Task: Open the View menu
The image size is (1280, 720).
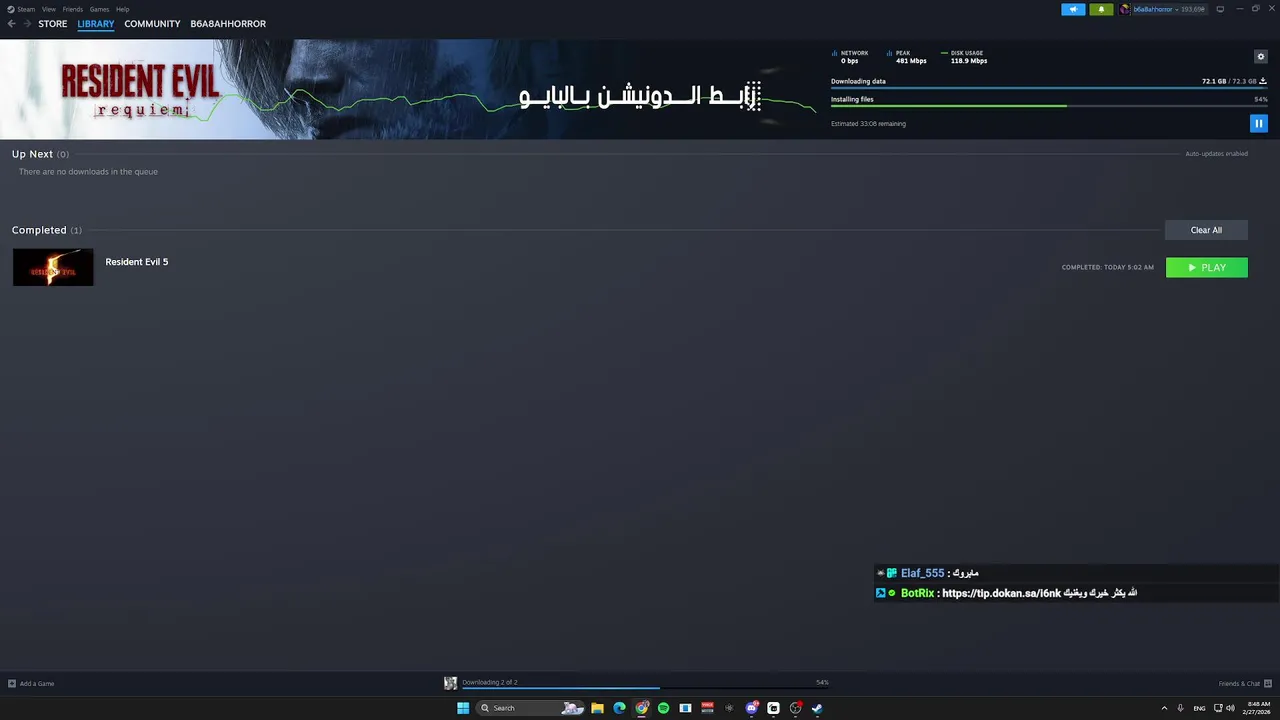Action: (x=48, y=9)
